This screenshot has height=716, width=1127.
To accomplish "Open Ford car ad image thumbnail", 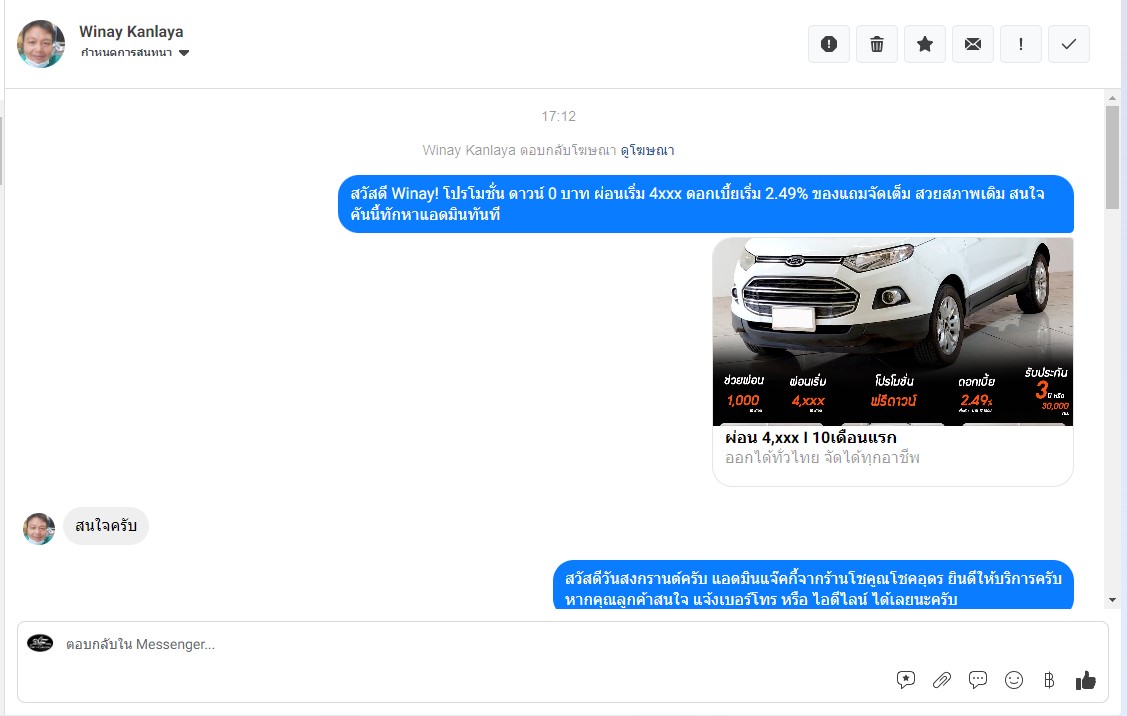I will coord(893,331).
